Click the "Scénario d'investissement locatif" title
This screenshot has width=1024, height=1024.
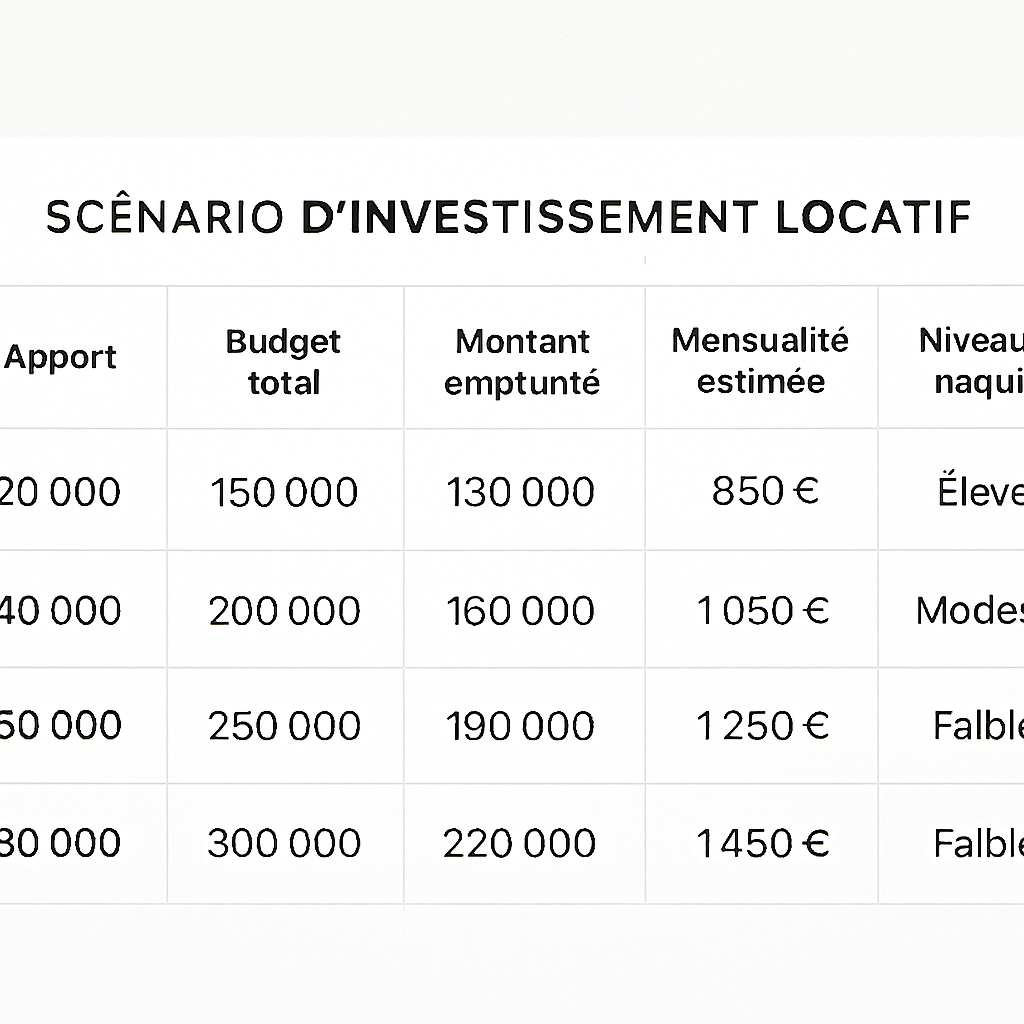coord(509,218)
